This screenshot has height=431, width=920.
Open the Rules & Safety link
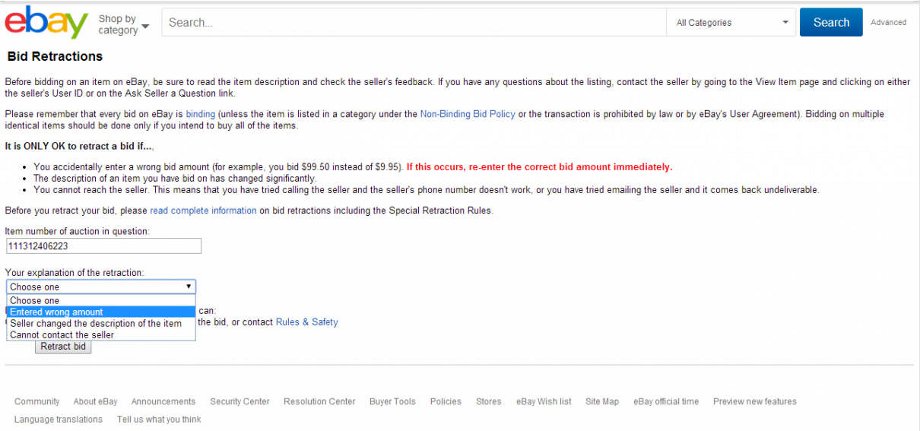tap(307, 322)
